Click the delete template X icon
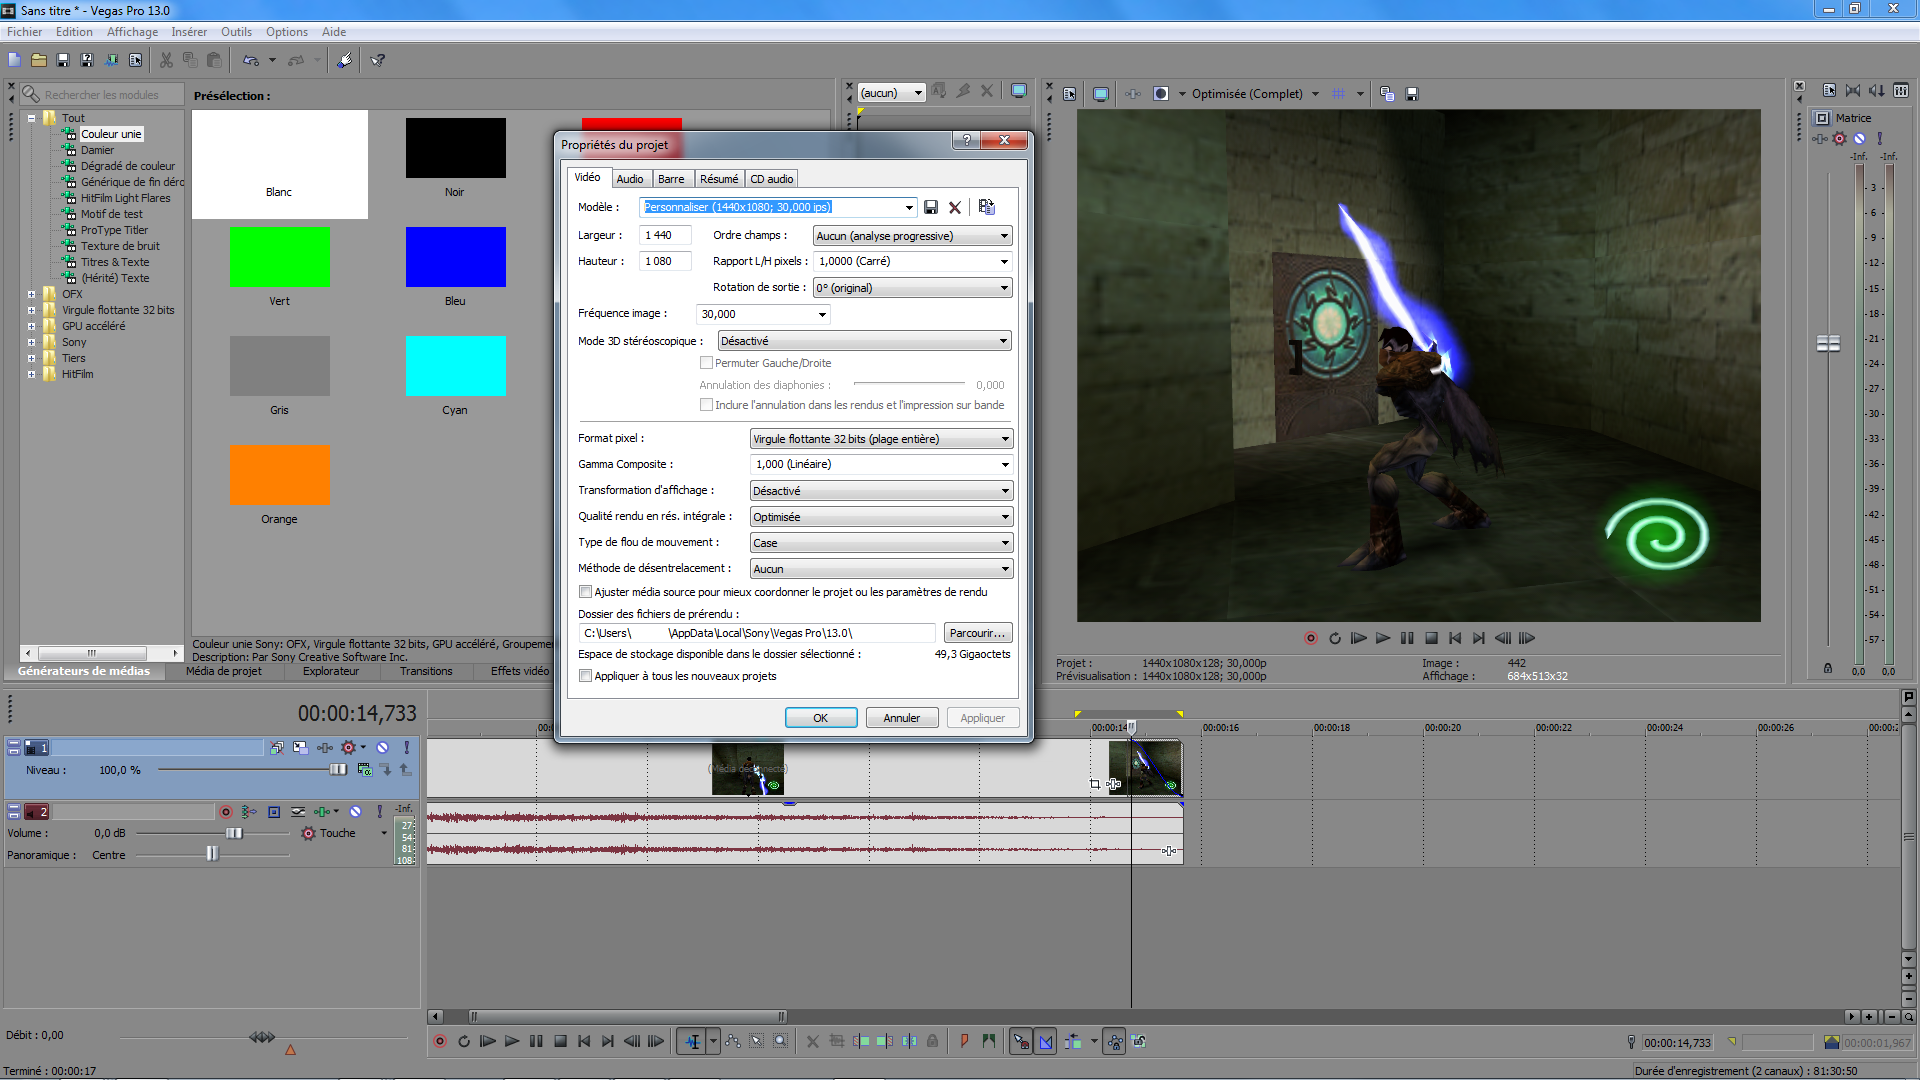Image resolution: width=1920 pixels, height=1080 pixels. tap(955, 207)
